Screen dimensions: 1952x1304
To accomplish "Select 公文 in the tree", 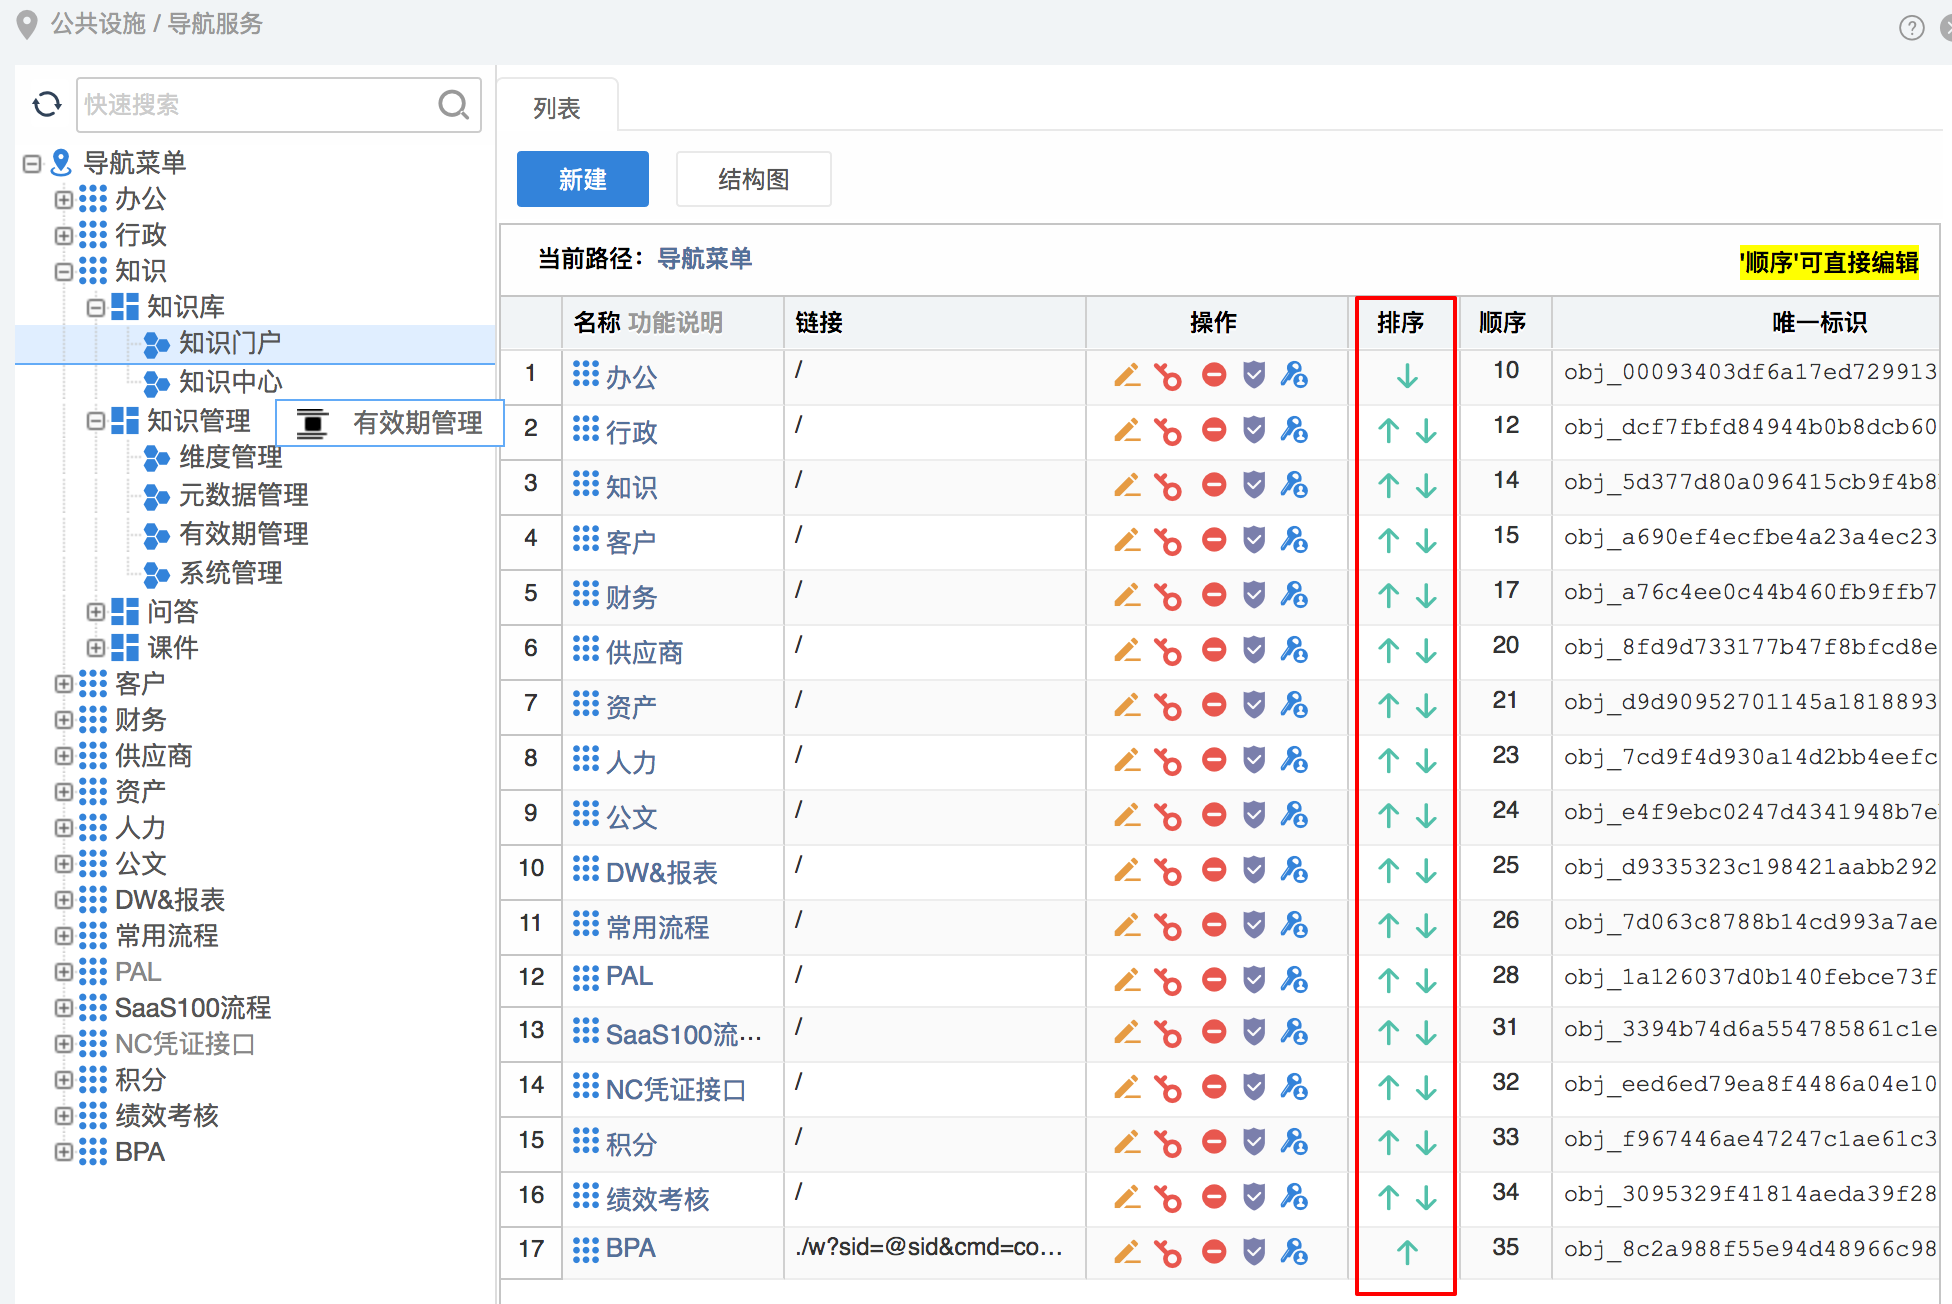I will point(140,863).
